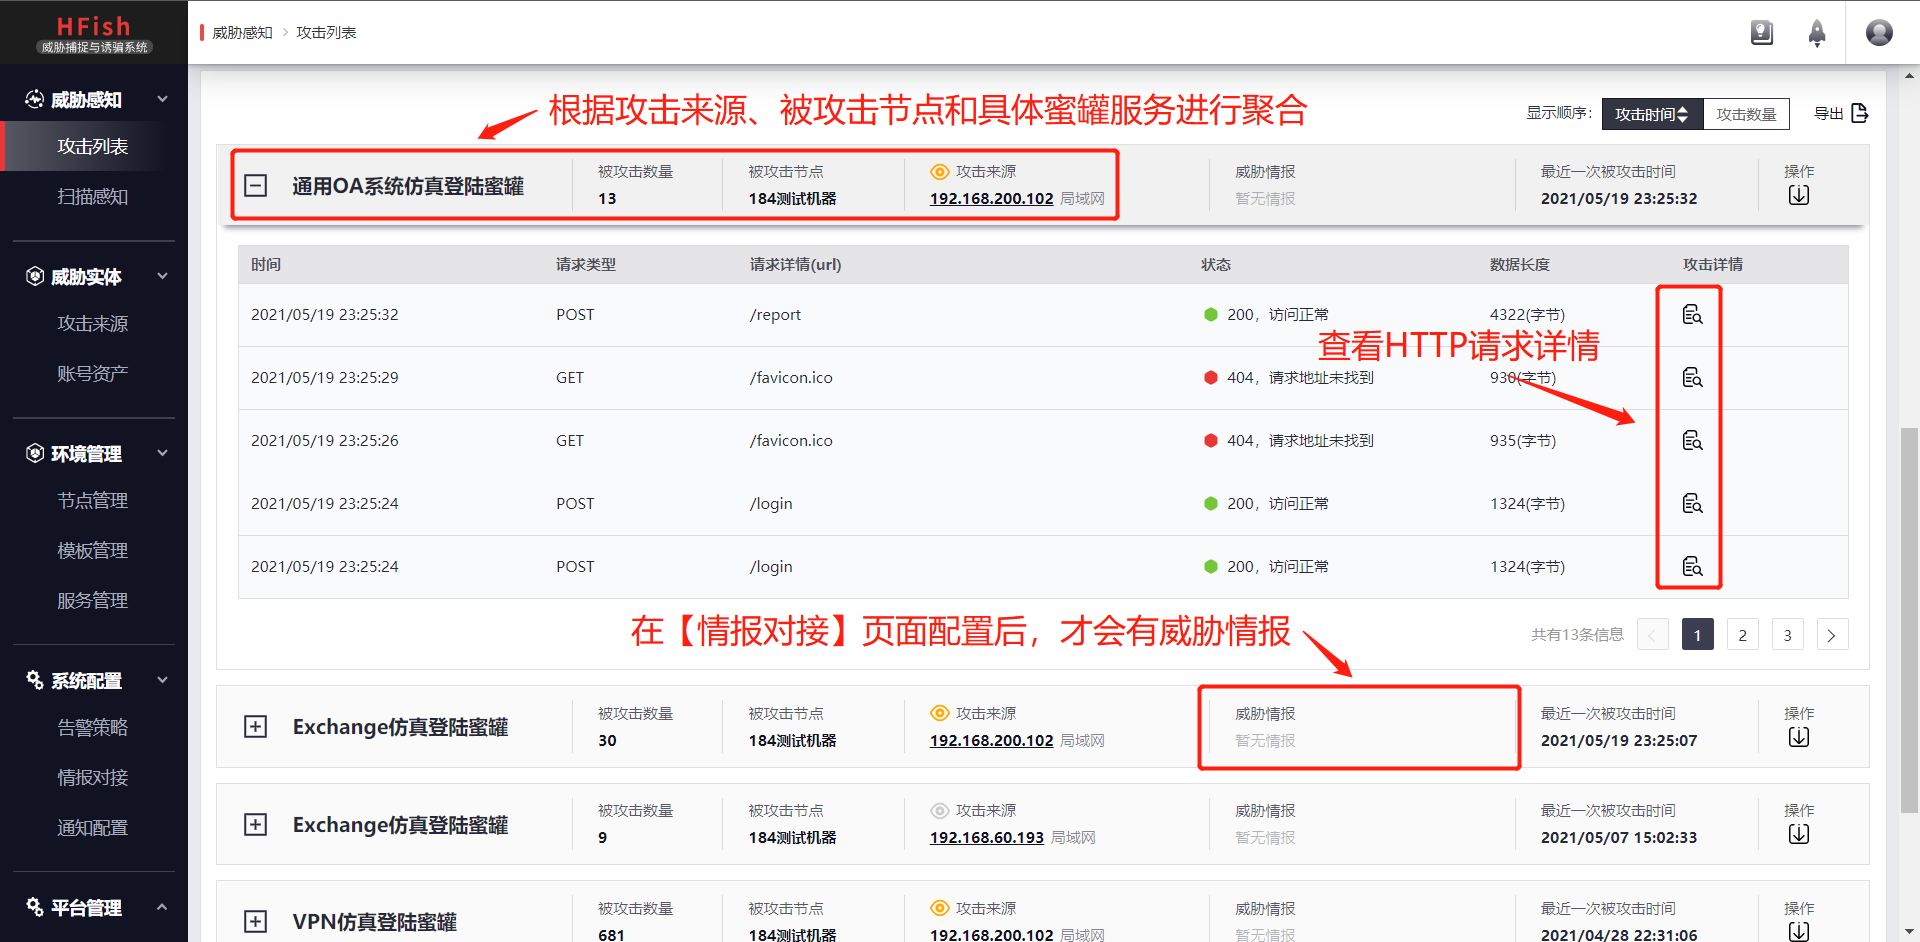The width and height of the screenshot is (1920, 942).
Task: Download data for Exchange row with 30 attacks
Action: point(1798,737)
